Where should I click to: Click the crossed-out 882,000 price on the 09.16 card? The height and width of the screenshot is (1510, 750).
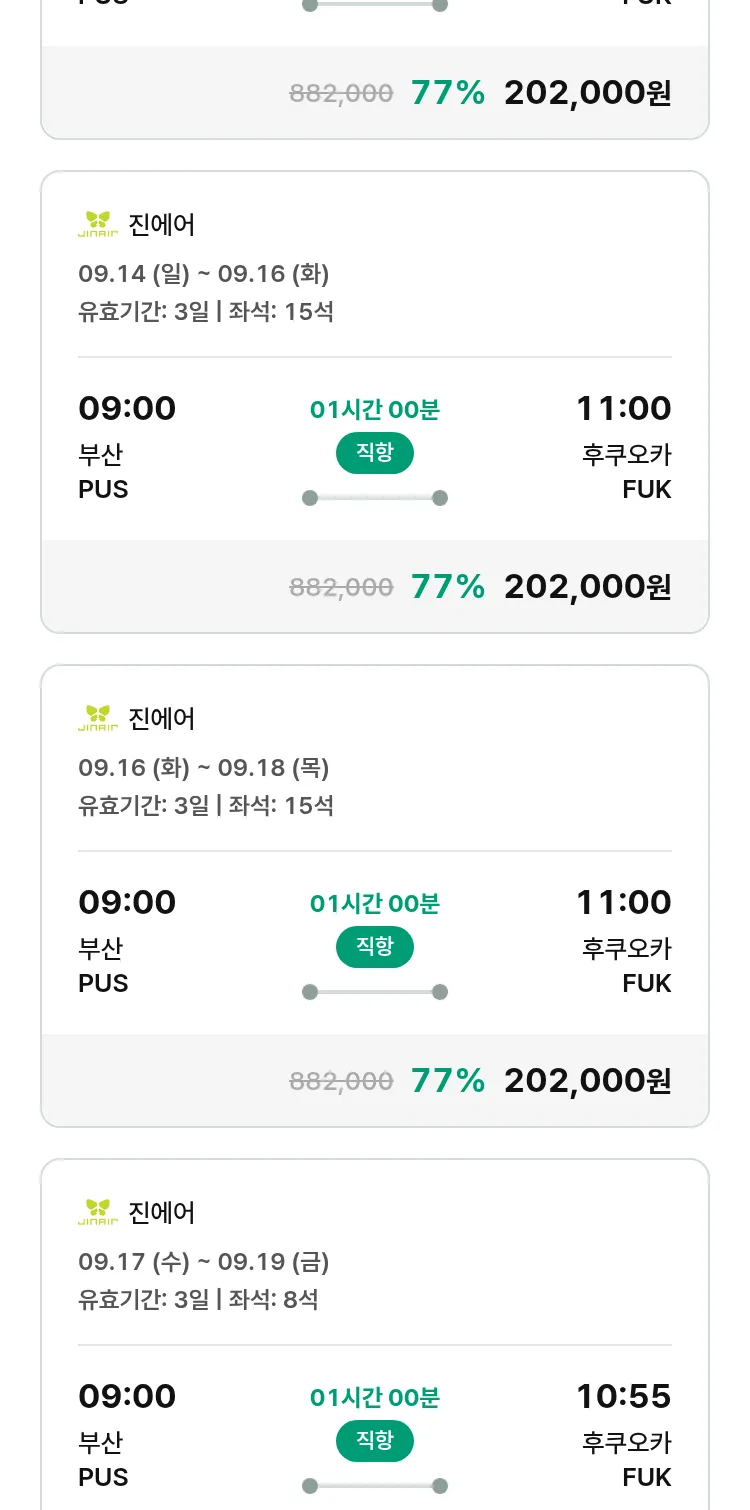[x=341, y=1081]
